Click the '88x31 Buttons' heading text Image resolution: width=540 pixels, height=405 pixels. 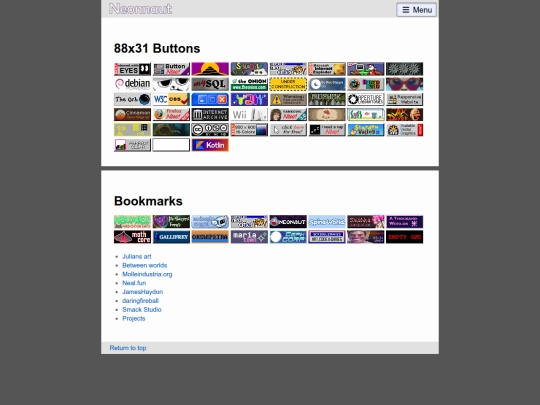(x=157, y=48)
